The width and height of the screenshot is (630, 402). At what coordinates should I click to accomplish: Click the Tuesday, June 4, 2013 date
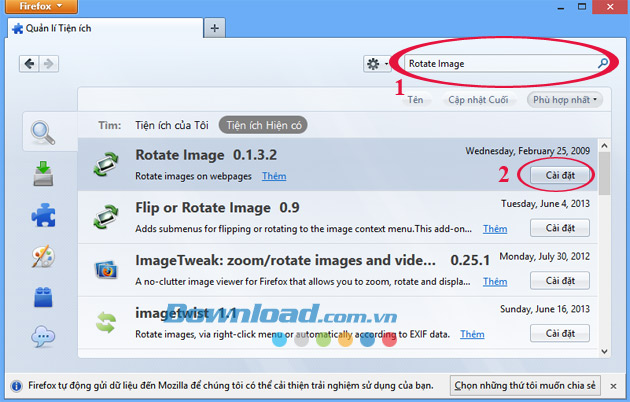545,204
